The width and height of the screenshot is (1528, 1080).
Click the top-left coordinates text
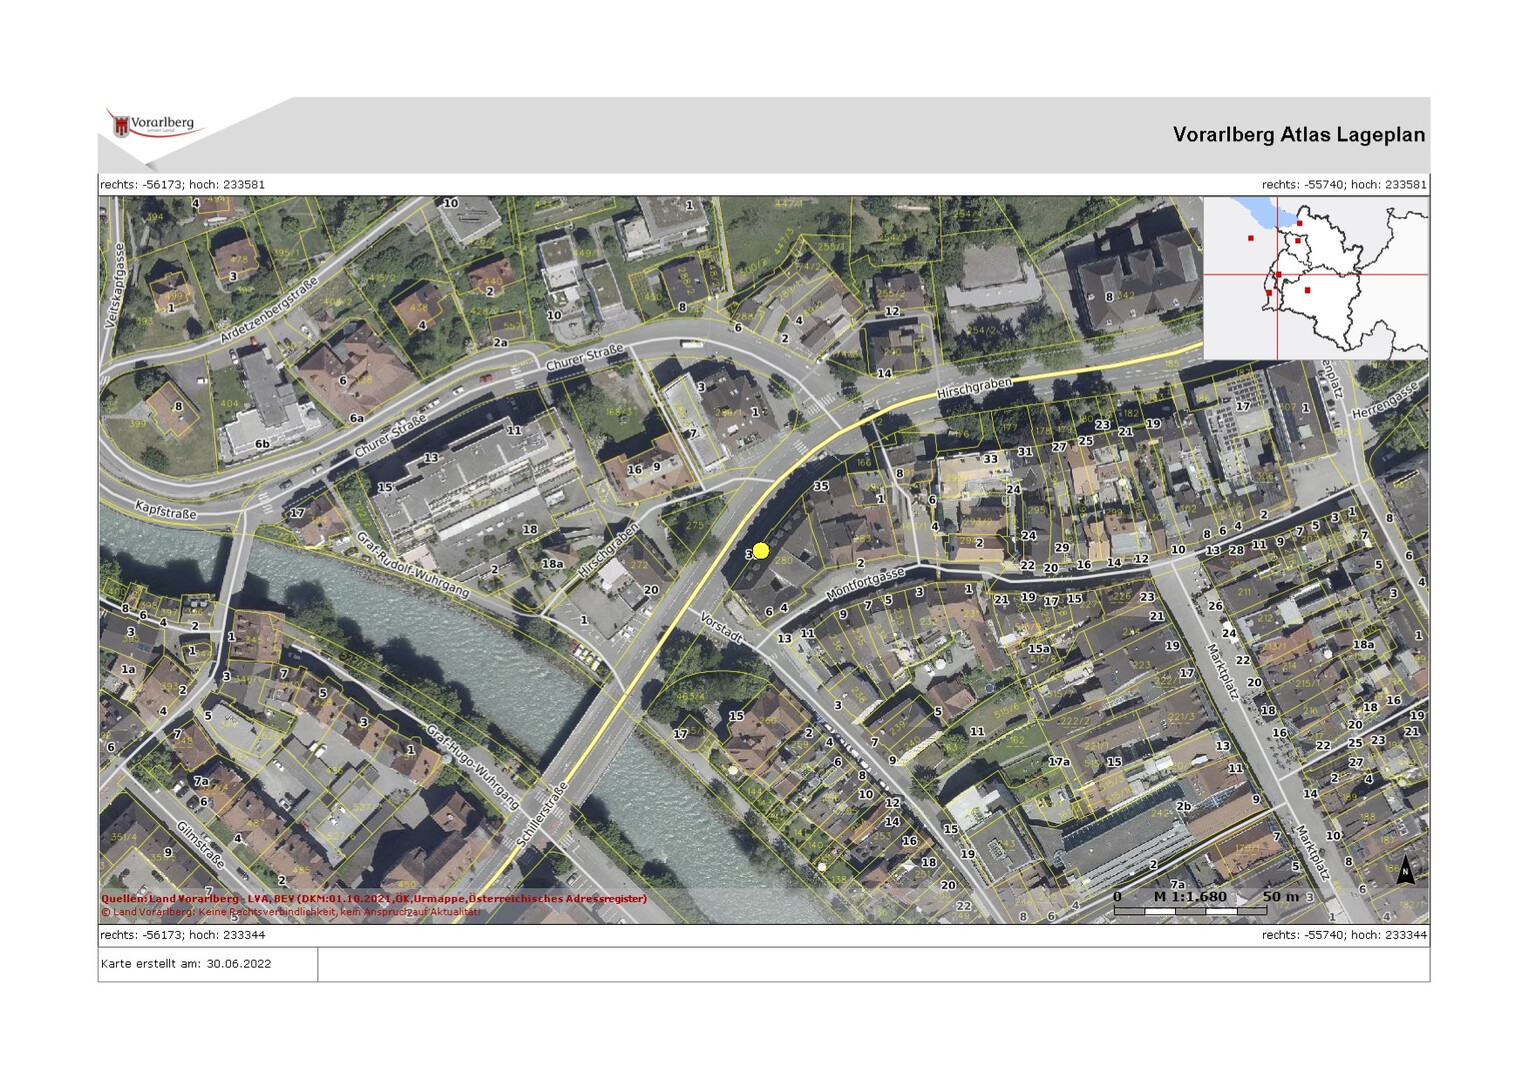click(x=182, y=185)
